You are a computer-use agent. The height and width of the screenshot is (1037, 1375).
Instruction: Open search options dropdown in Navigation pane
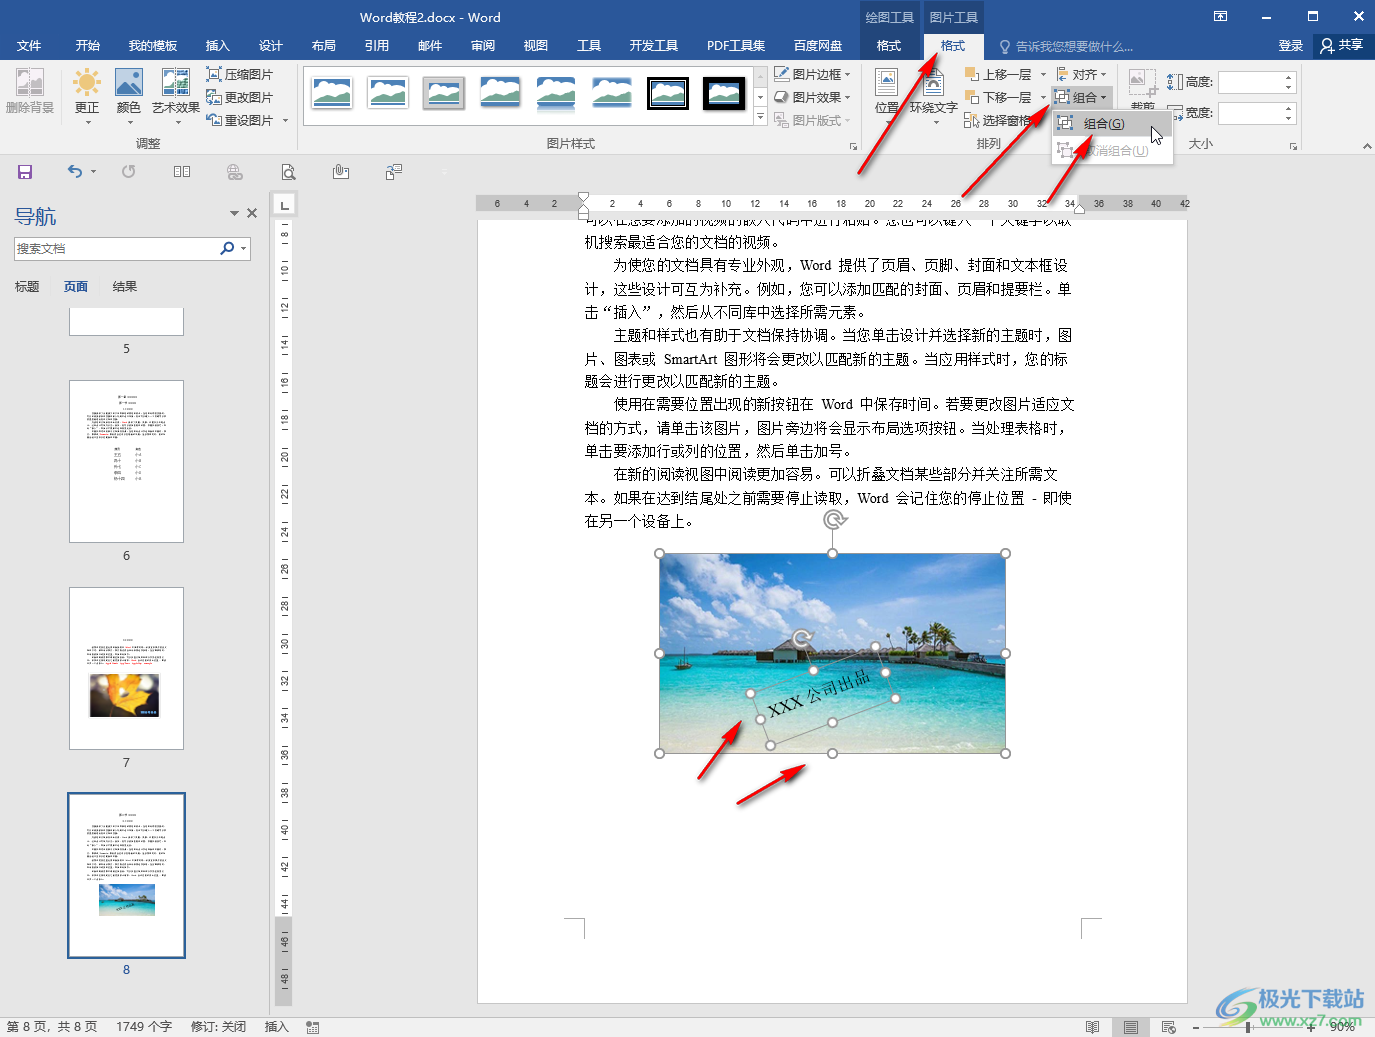click(x=243, y=248)
